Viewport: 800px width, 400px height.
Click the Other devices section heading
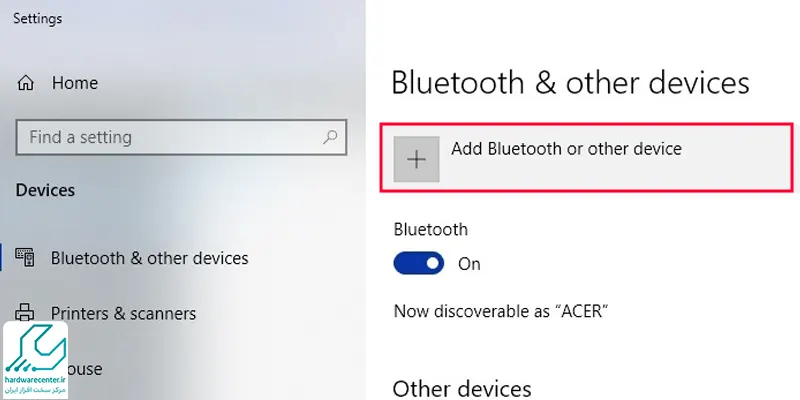click(x=462, y=389)
